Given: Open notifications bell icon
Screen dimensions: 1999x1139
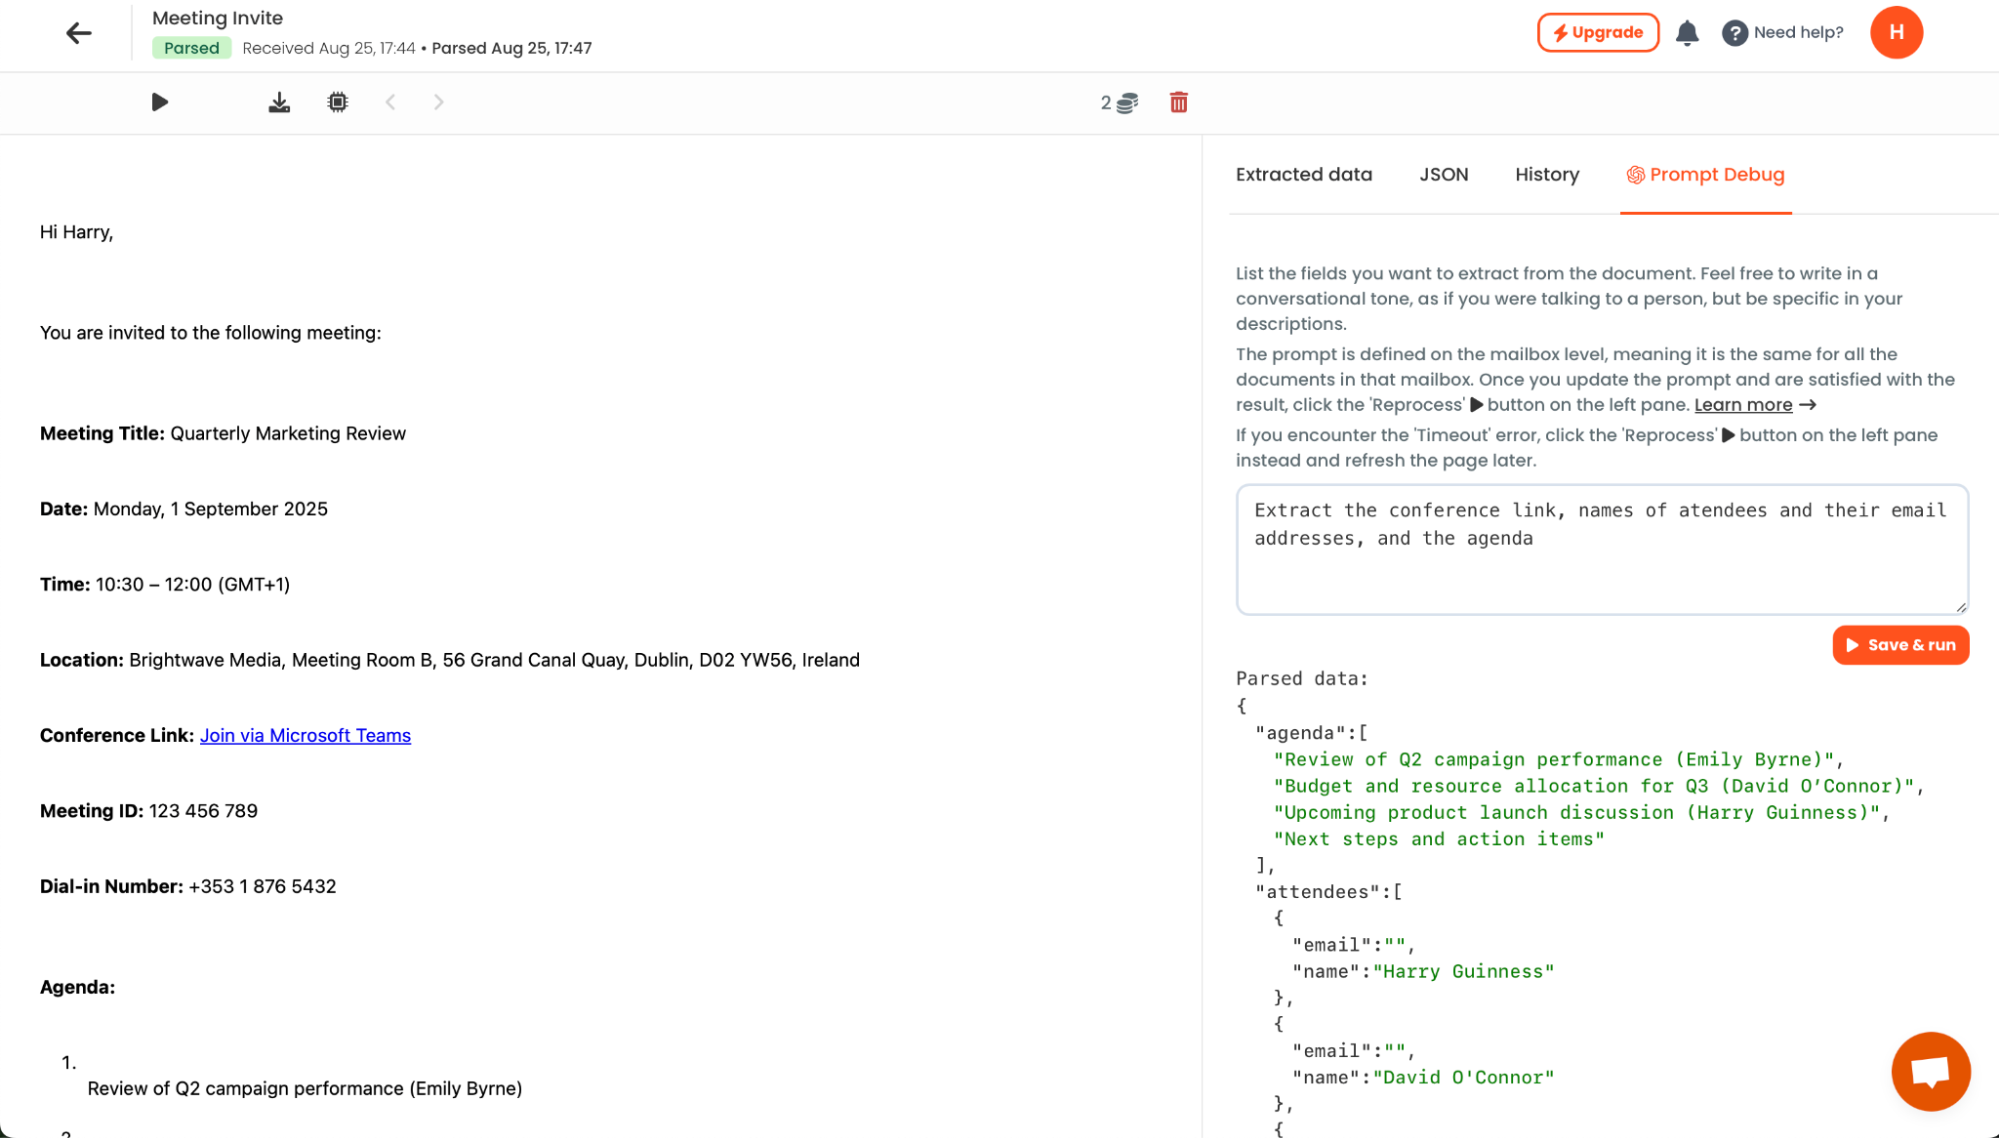Looking at the screenshot, I should pos(1687,33).
